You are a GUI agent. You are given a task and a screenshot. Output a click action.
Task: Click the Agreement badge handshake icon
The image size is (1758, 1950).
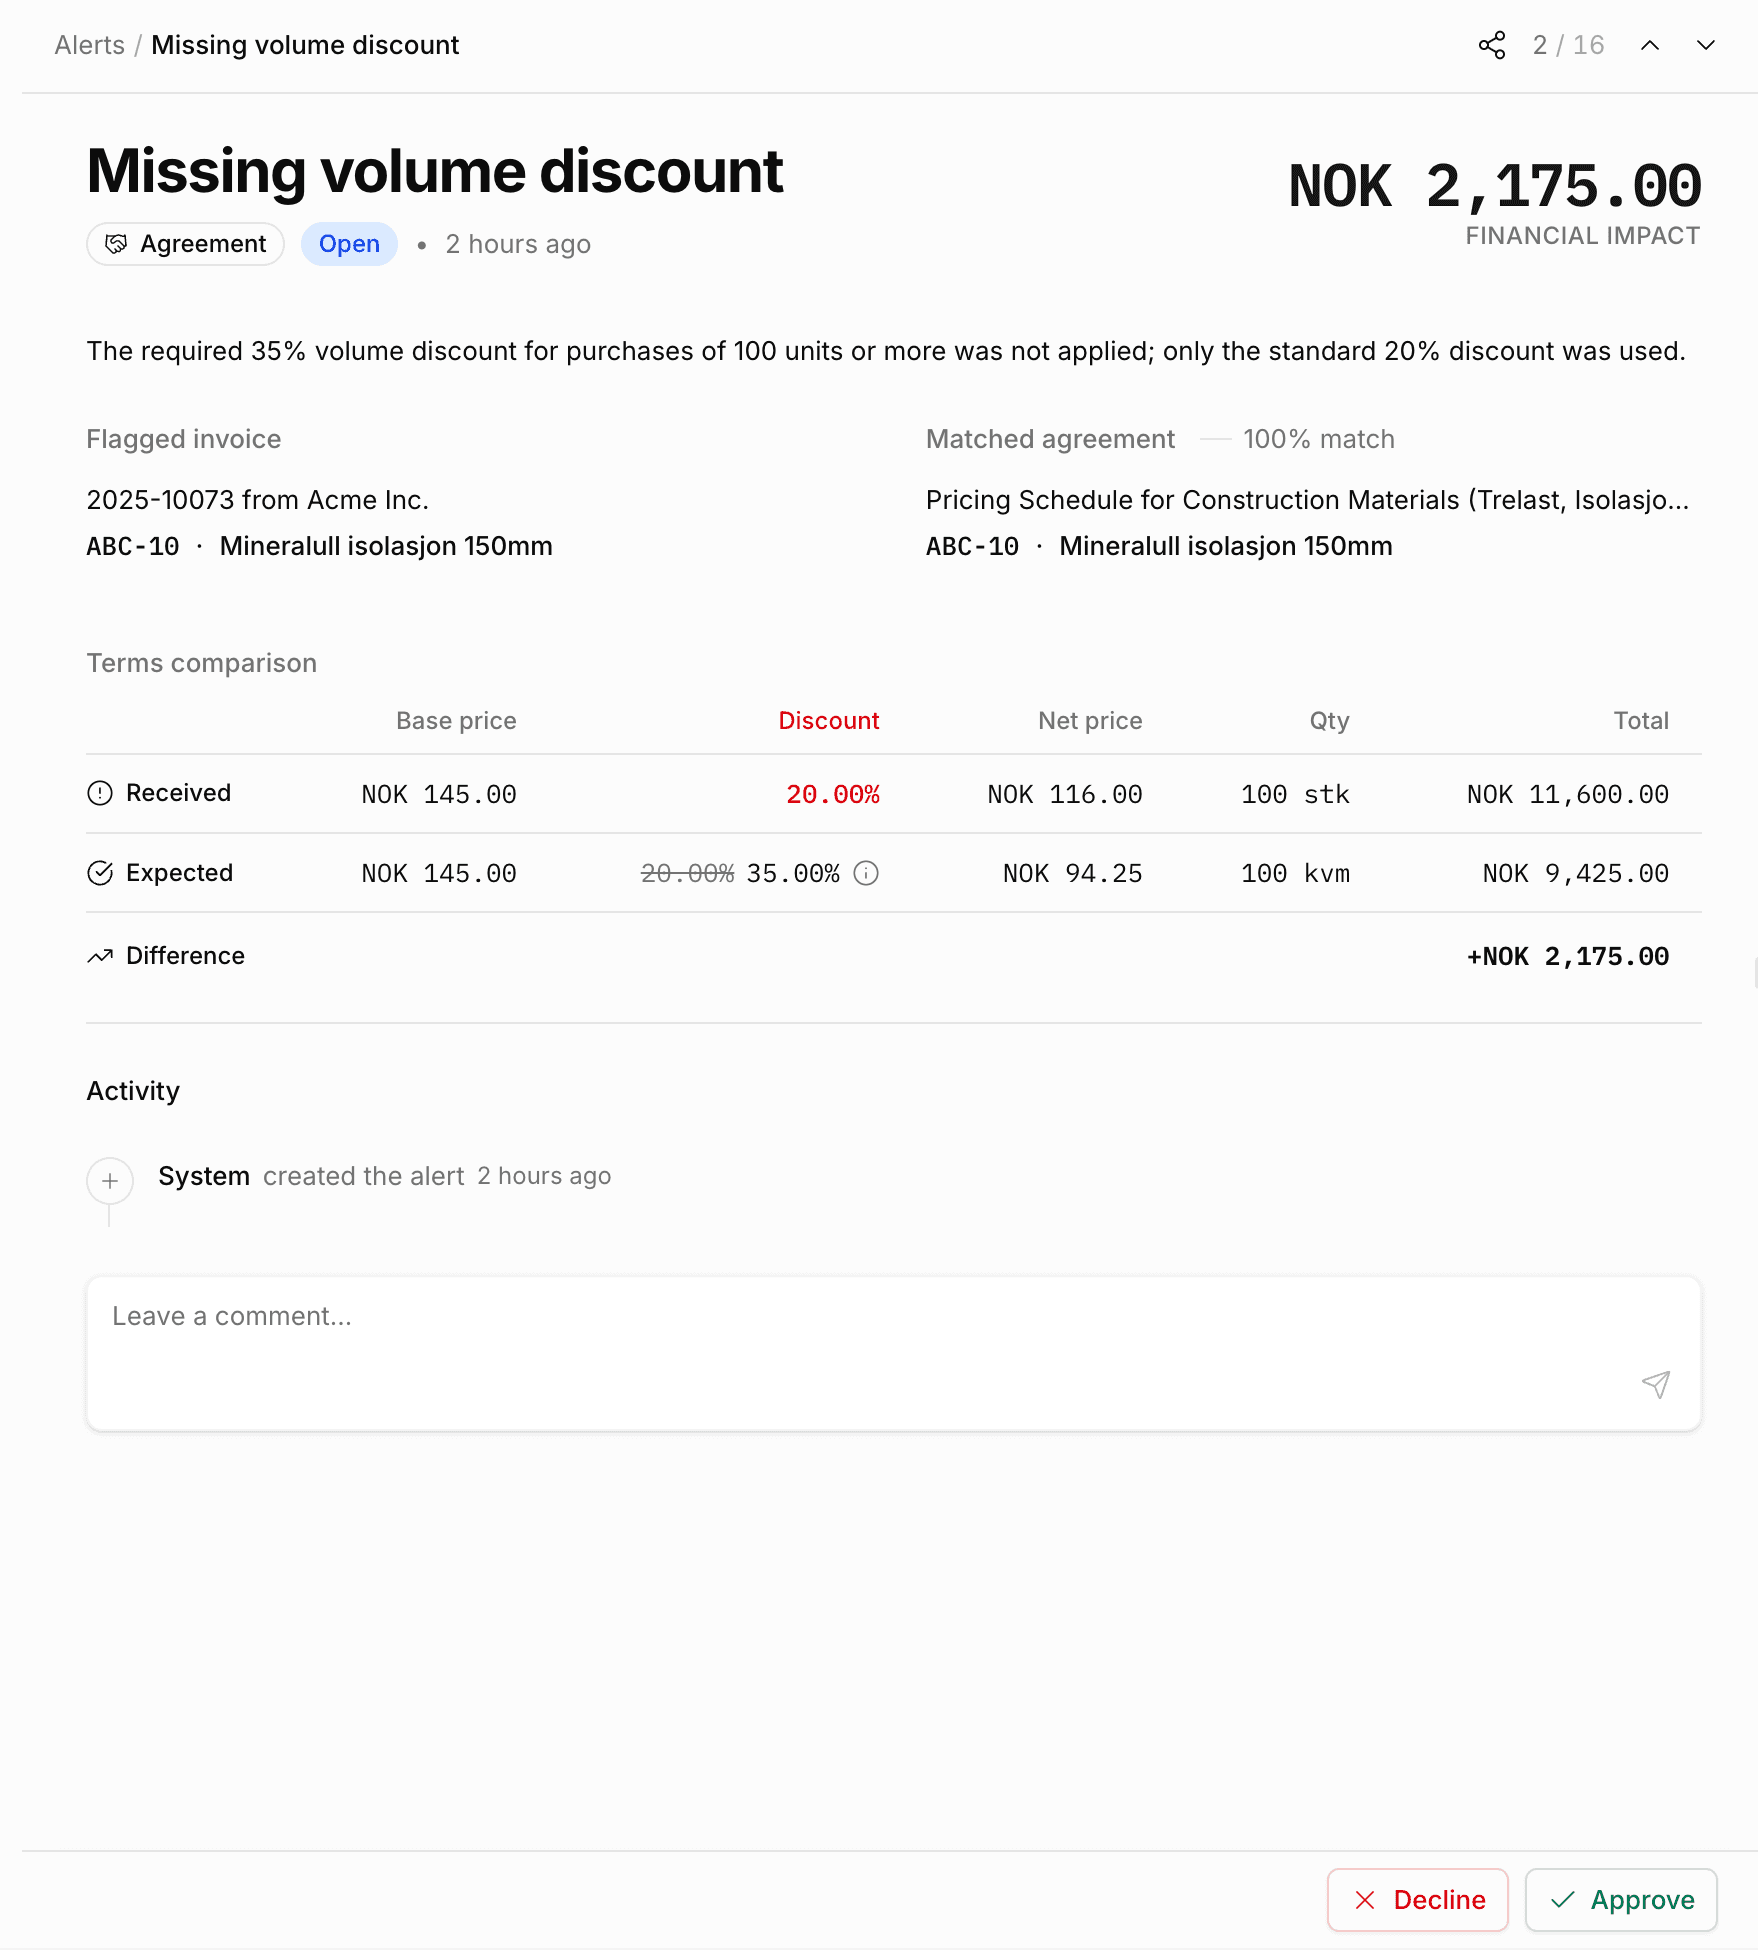coord(116,243)
